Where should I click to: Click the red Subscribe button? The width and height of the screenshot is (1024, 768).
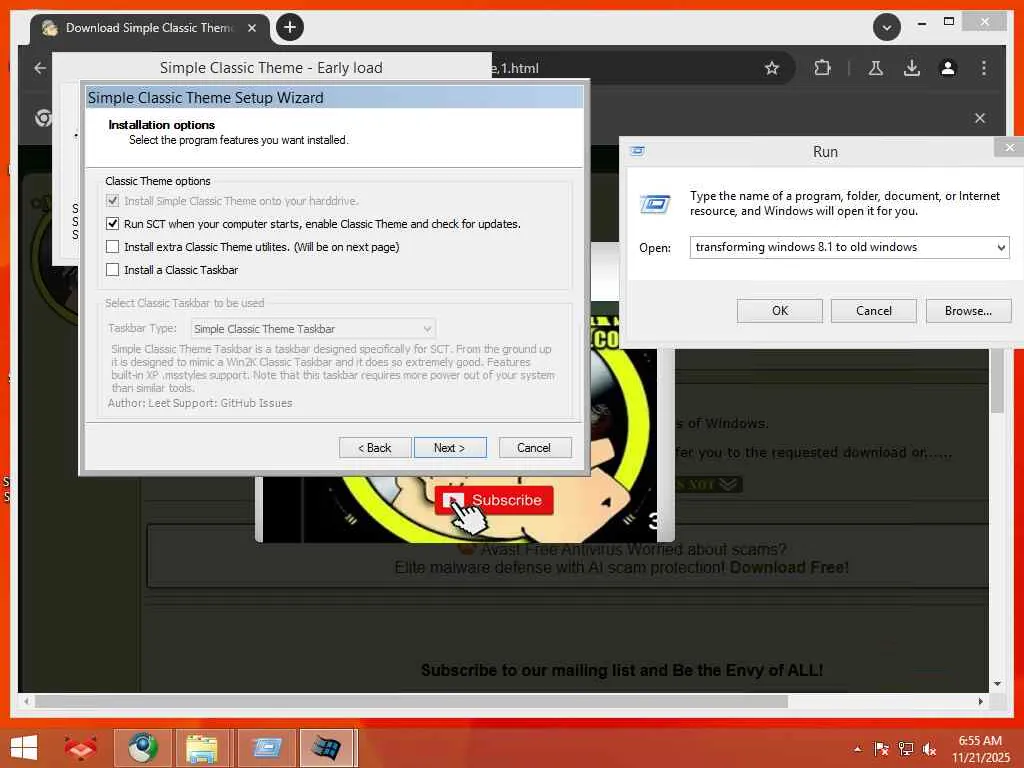[494, 500]
